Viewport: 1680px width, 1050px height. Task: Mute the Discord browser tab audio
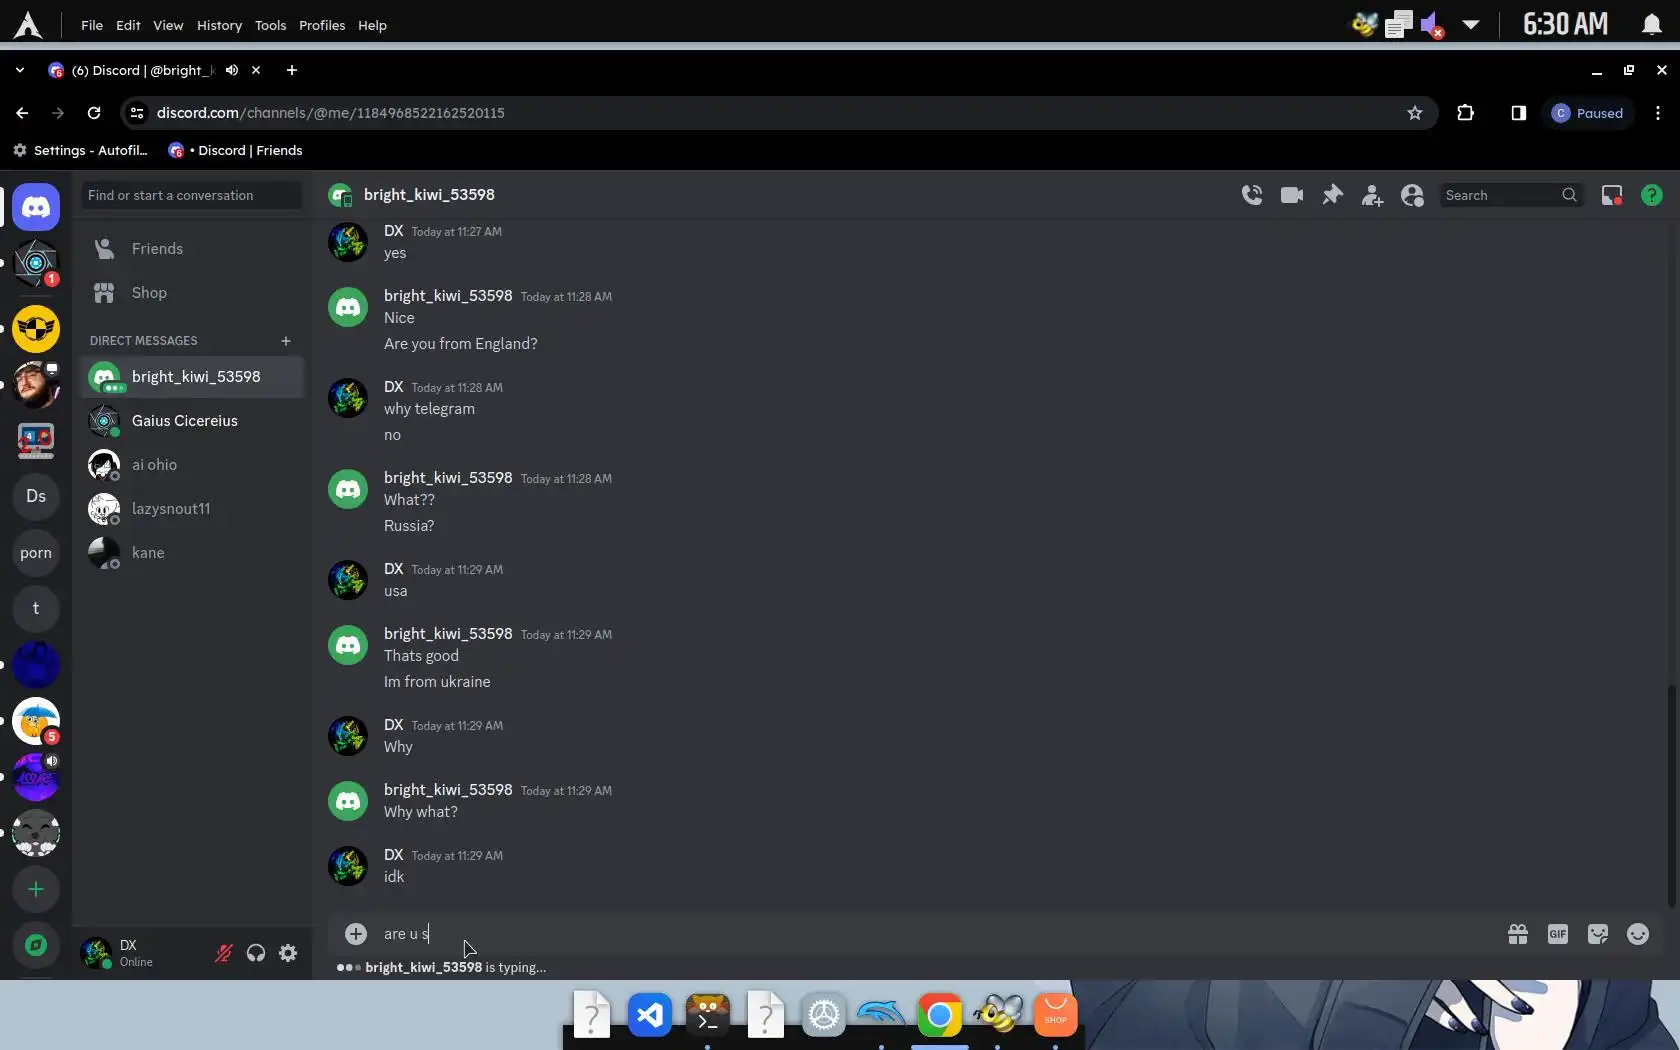tap(232, 70)
